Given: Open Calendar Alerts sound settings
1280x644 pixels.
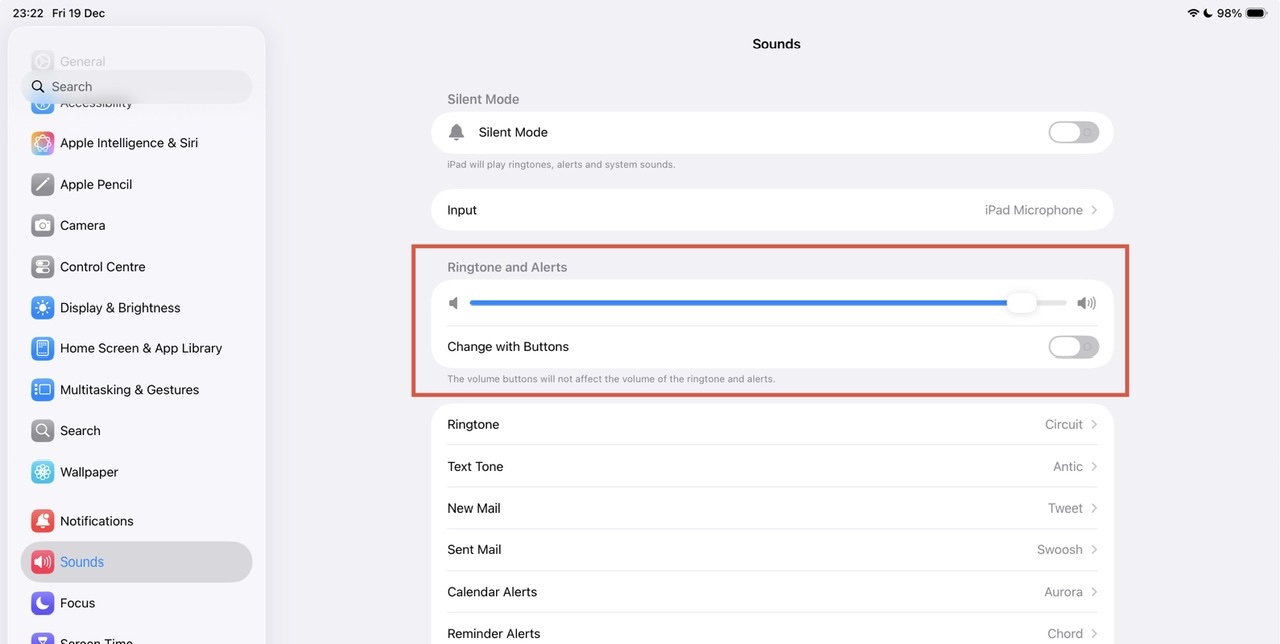Looking at the screenshot, I should 771,592.
